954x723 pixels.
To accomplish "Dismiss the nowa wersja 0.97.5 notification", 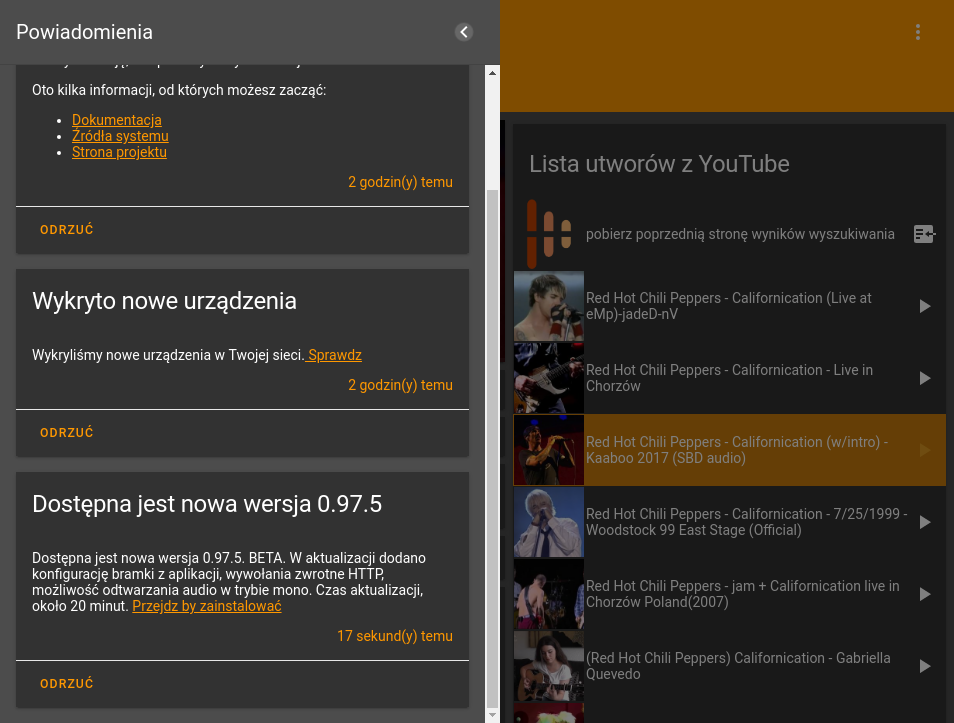I will point(67,683).
